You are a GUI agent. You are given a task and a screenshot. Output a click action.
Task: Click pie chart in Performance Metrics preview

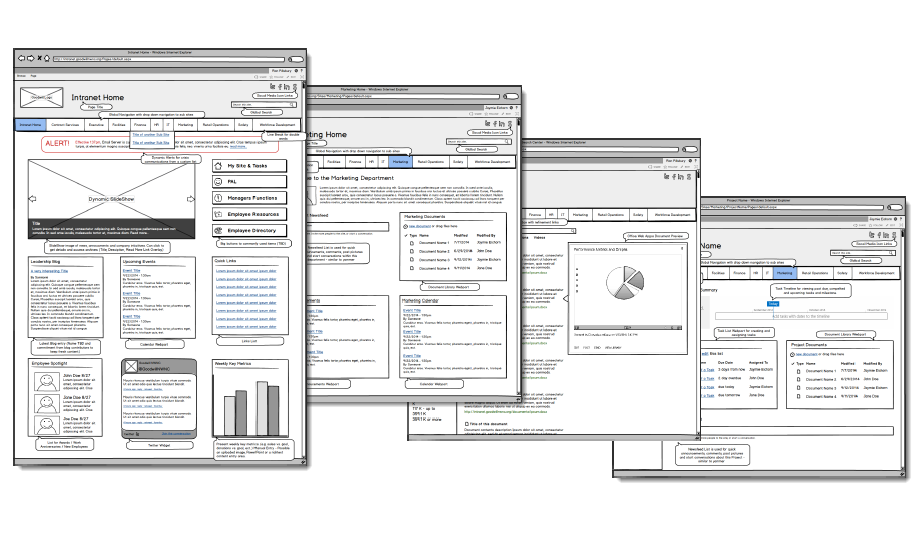[x=624, y=282]
